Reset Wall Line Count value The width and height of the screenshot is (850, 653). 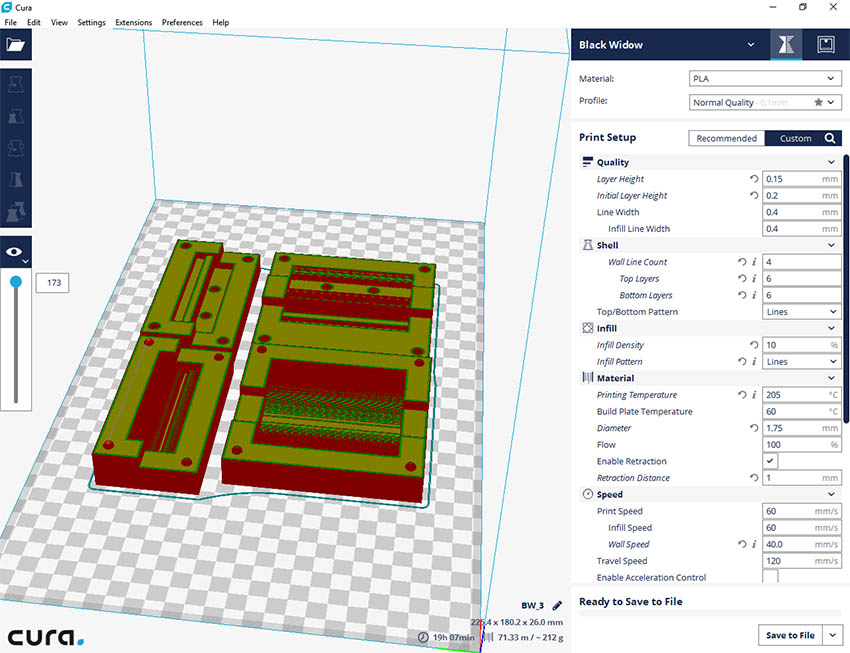(742, 262)
